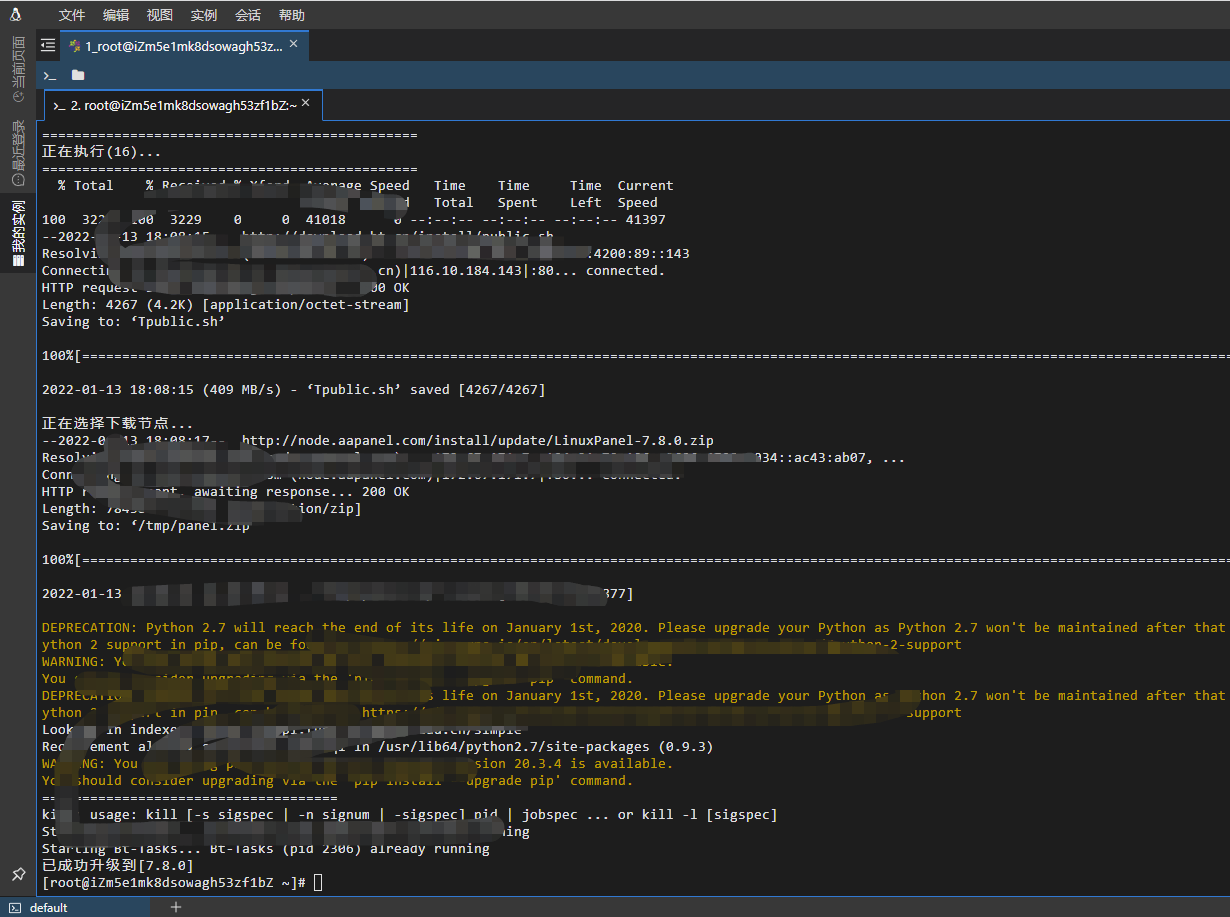
Task: Click the text Saving to: 'Tpublic.sh'
Action: click(134, 321)
